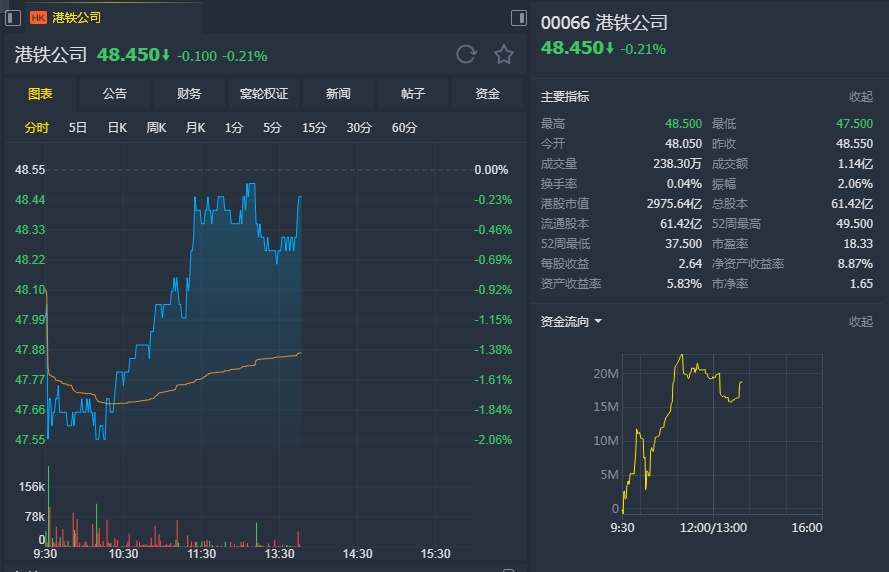Screen dimensions: 889x572
Task: Choose the 60分 chart interval
Action: (x=404, y=128)
